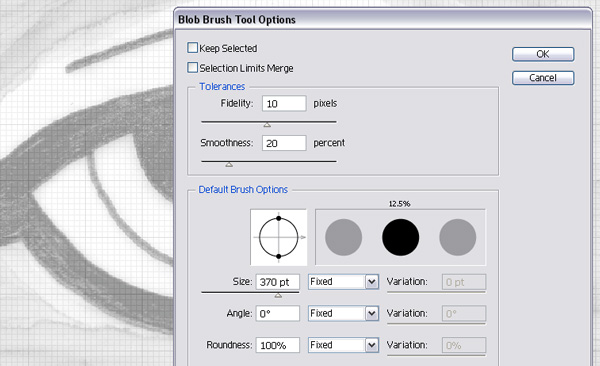Click the Roundness Variation 0% field

click(464, 345)
